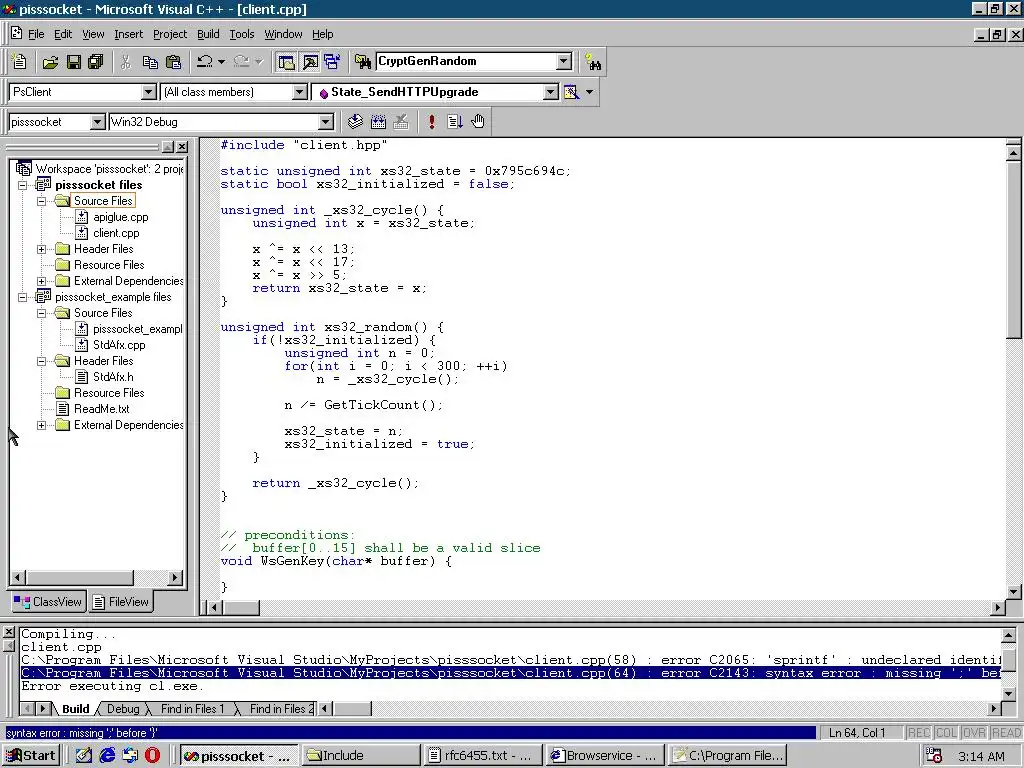Screen dimensions: 1024x768
Task: Open the Undo history dropdown arrow
Action: [221, 61]
